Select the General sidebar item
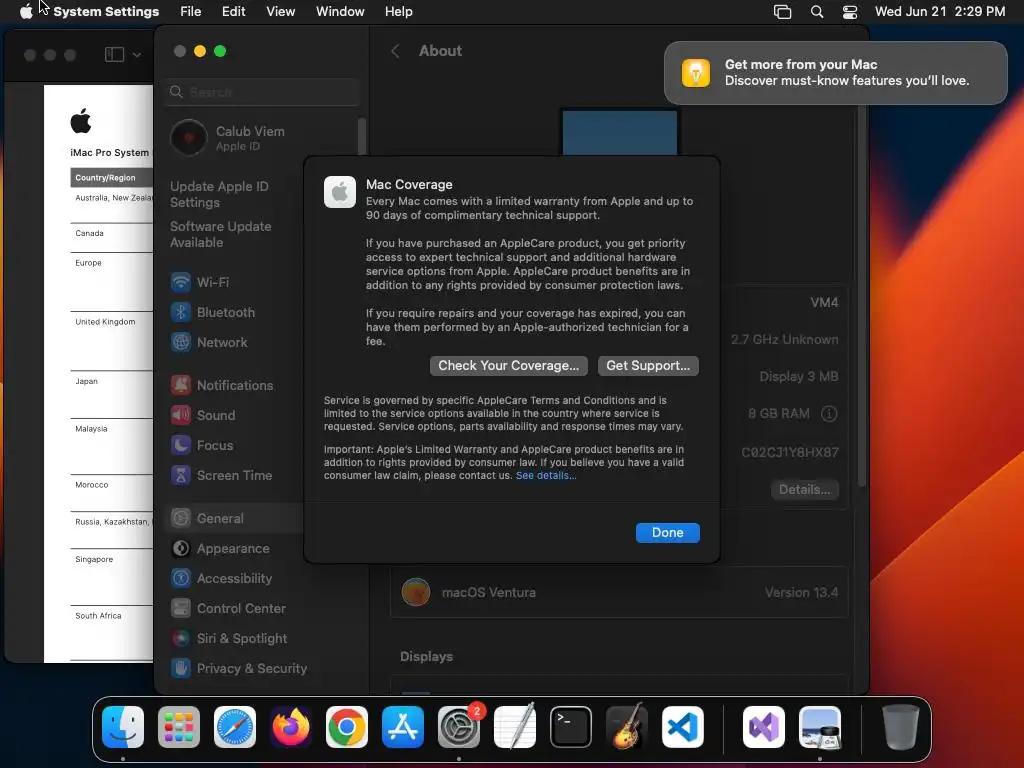 click(232, 519)
